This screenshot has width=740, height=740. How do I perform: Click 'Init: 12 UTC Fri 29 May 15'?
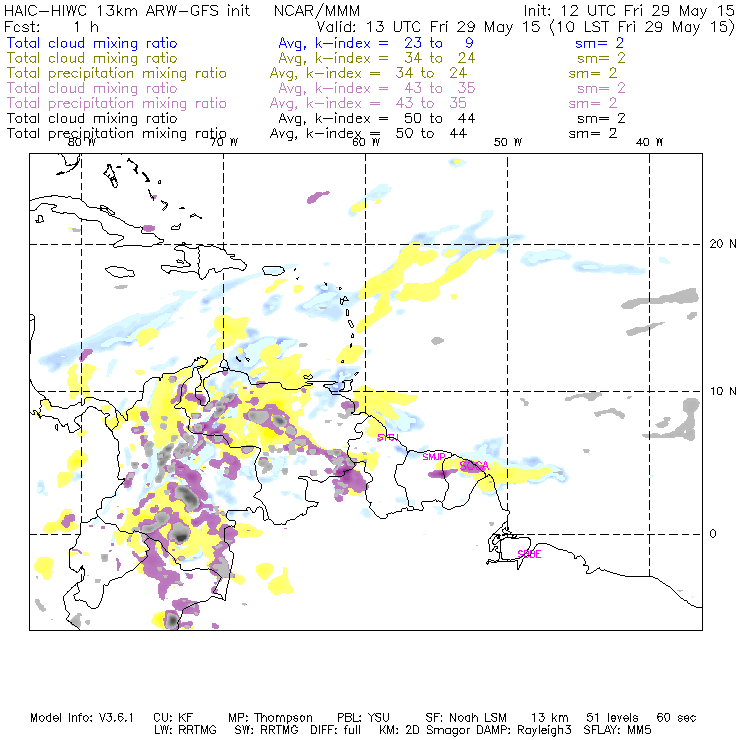click(x=629, y=11)
